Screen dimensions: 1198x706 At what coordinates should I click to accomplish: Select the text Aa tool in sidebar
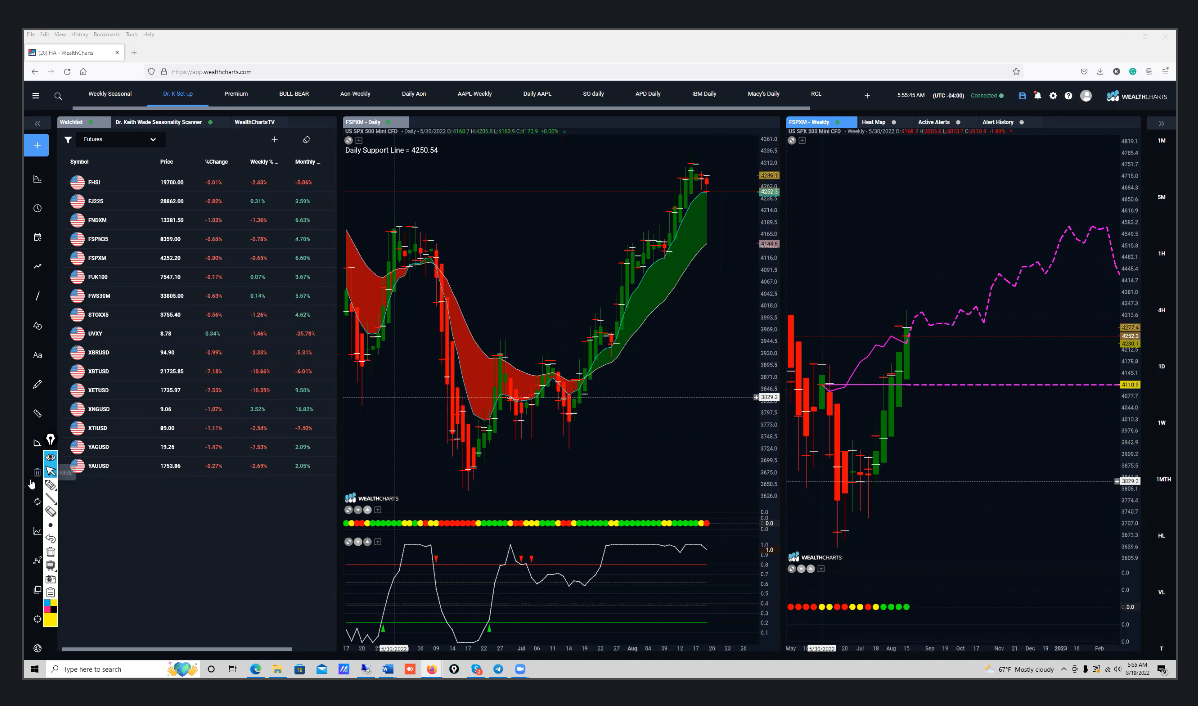(x=37, y=355)
